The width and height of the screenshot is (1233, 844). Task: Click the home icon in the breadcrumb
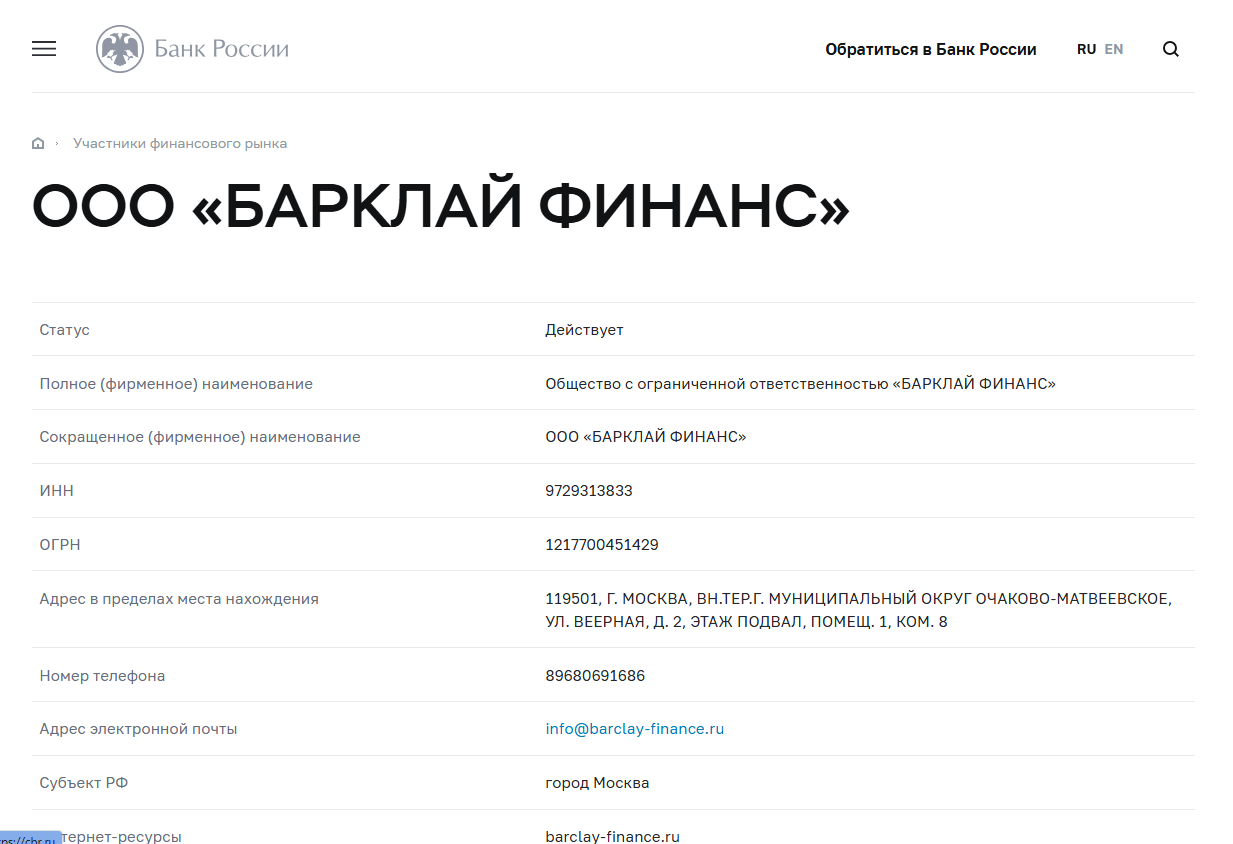pos(37,142)
